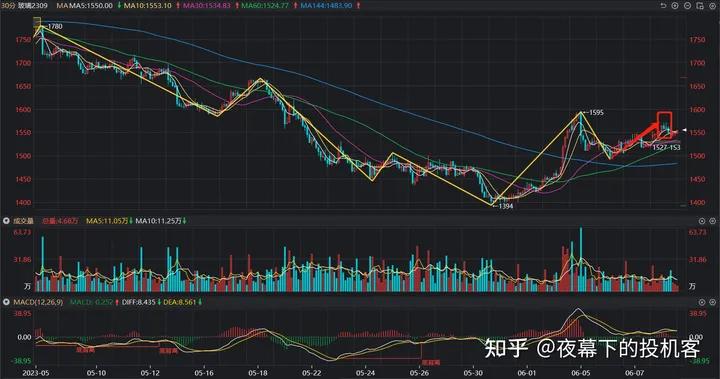The image size is (720, 379).
Task: Click the 38.95 tick on left MACD axis
Action: (22, 313)
